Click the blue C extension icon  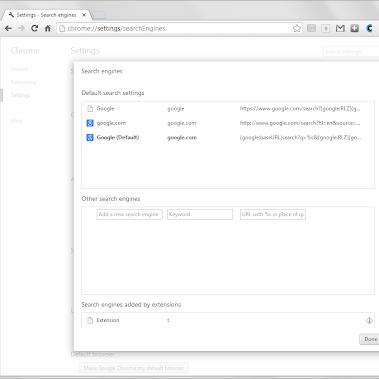click(369, 28)
